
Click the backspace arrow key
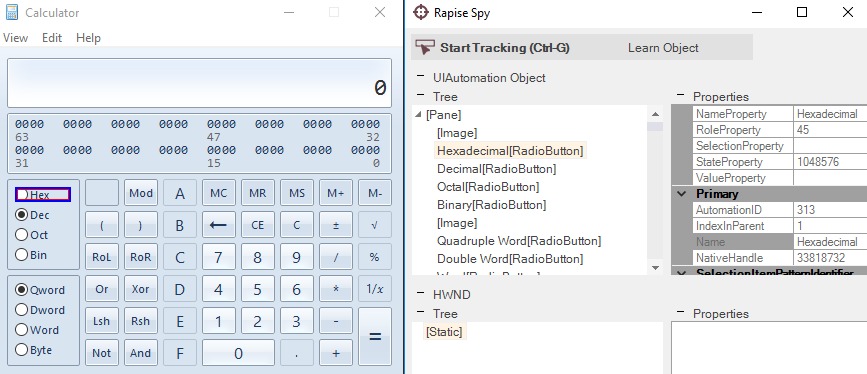[x=218, y=225]
